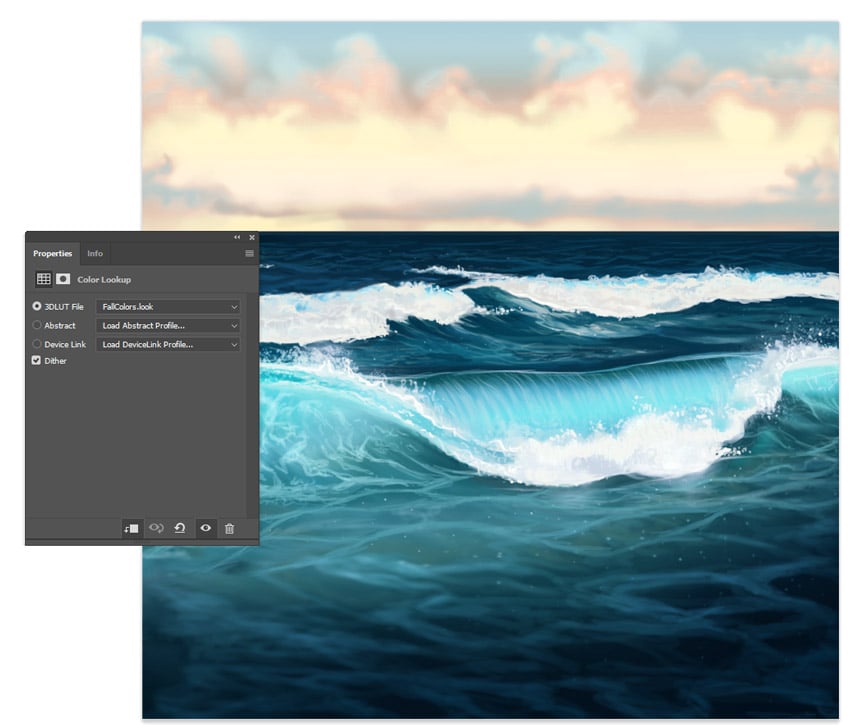Image resolution: width=850 pixels, height=725 pixels.
Task: Open the Properties panel flyout menu
Action: tap(249, 253)
